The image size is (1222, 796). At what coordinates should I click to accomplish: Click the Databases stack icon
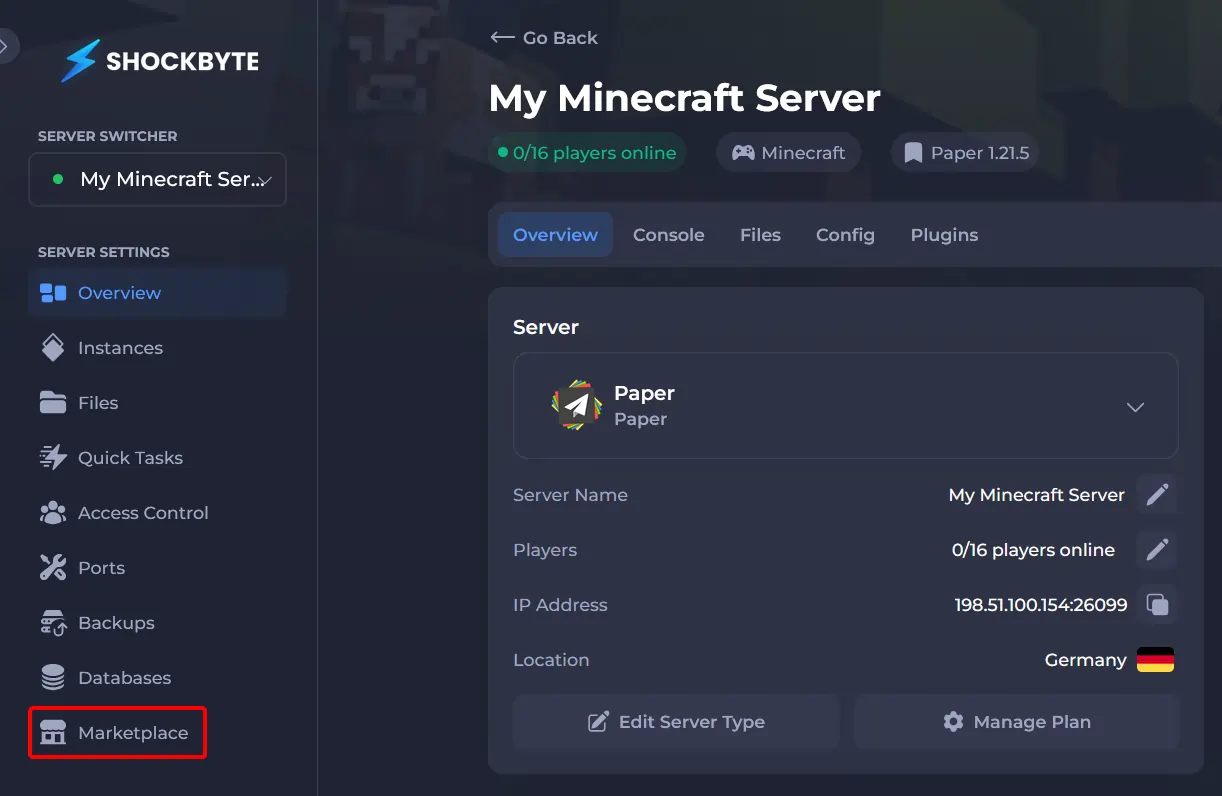(x=52, y=678)
